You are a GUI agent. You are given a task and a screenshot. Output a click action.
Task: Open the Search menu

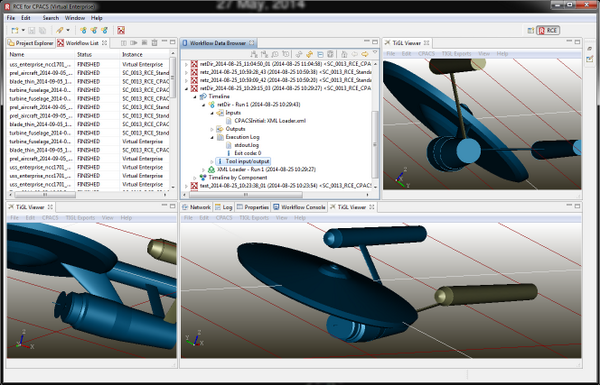click(x=51, y=18)
